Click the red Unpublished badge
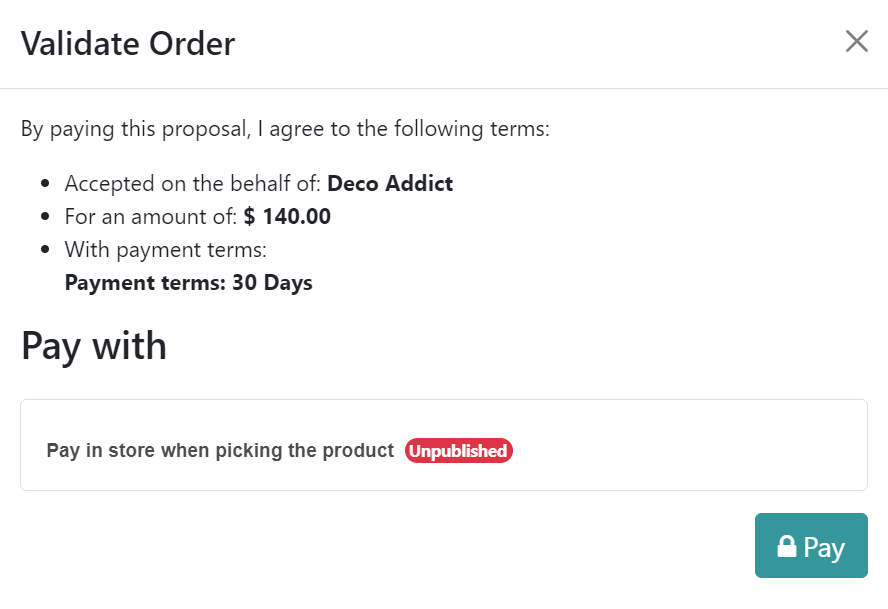This screenshot has width=888, height=609. click(x=458, y=451)
